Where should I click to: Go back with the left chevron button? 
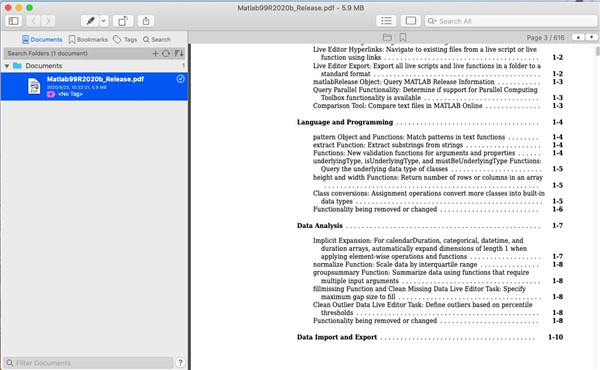34,21
